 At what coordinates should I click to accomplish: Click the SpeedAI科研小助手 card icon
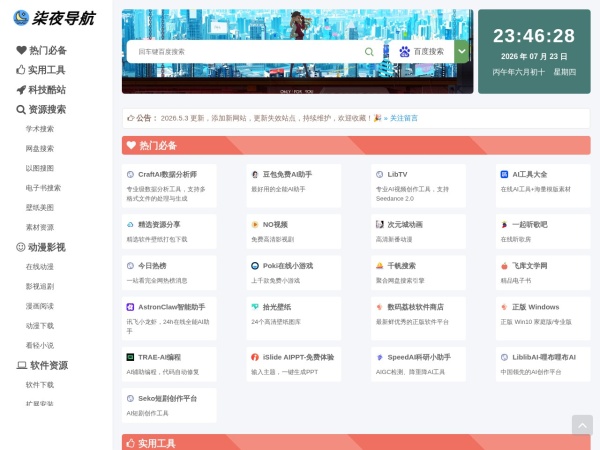coord(380,357)
